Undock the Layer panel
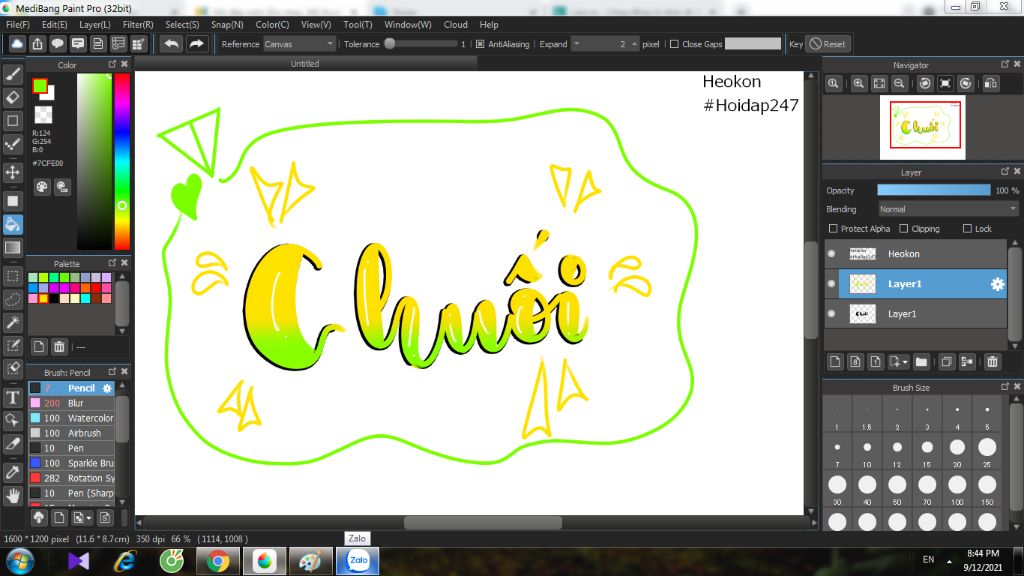This screenshot has width=1024, height=576. [1004, 171]
